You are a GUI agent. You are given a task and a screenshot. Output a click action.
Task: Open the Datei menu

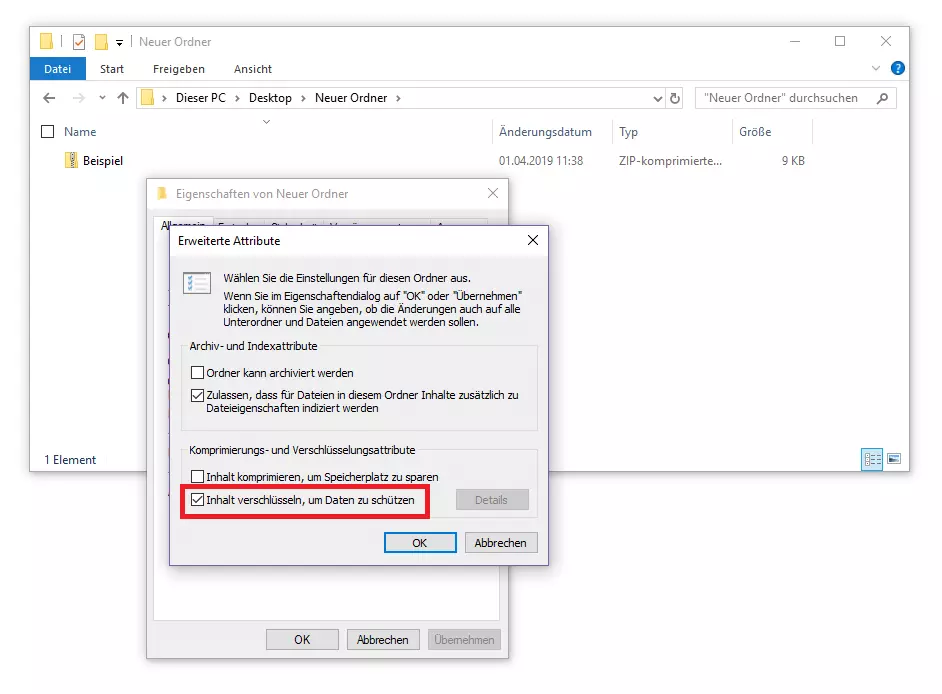pos(58,69)
